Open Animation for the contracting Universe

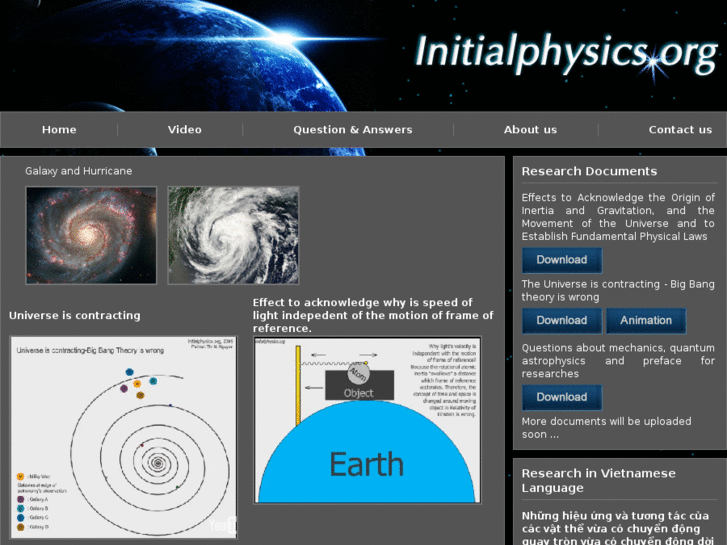pyautogui.click(x=646, y=321)
